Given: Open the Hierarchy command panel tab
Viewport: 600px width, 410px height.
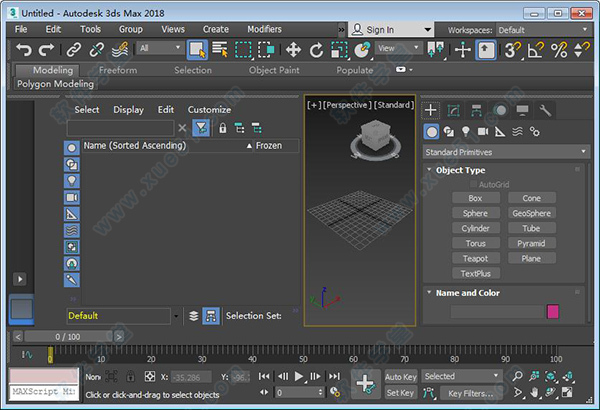Looking at the screenshot, I should coord(476,111).
